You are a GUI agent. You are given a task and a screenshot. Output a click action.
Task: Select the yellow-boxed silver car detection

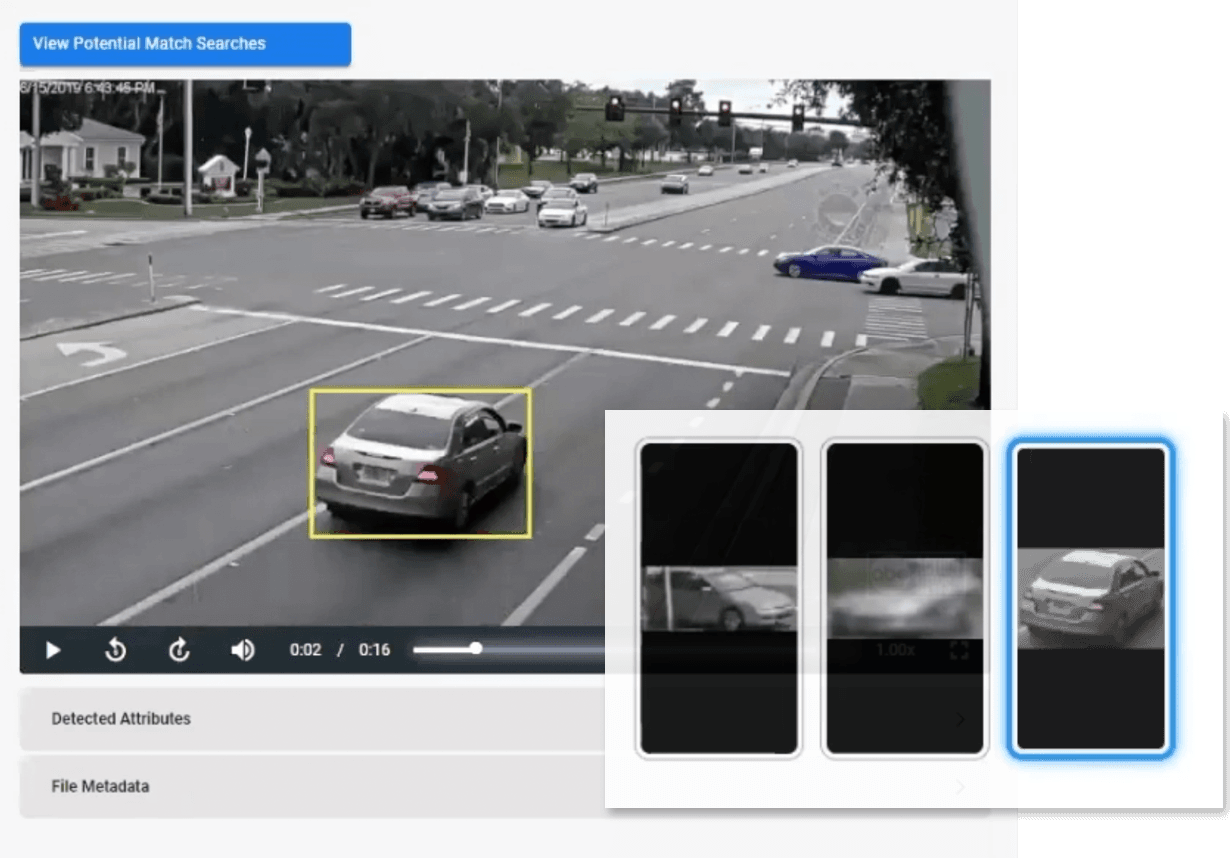click(x=420, y=463)
